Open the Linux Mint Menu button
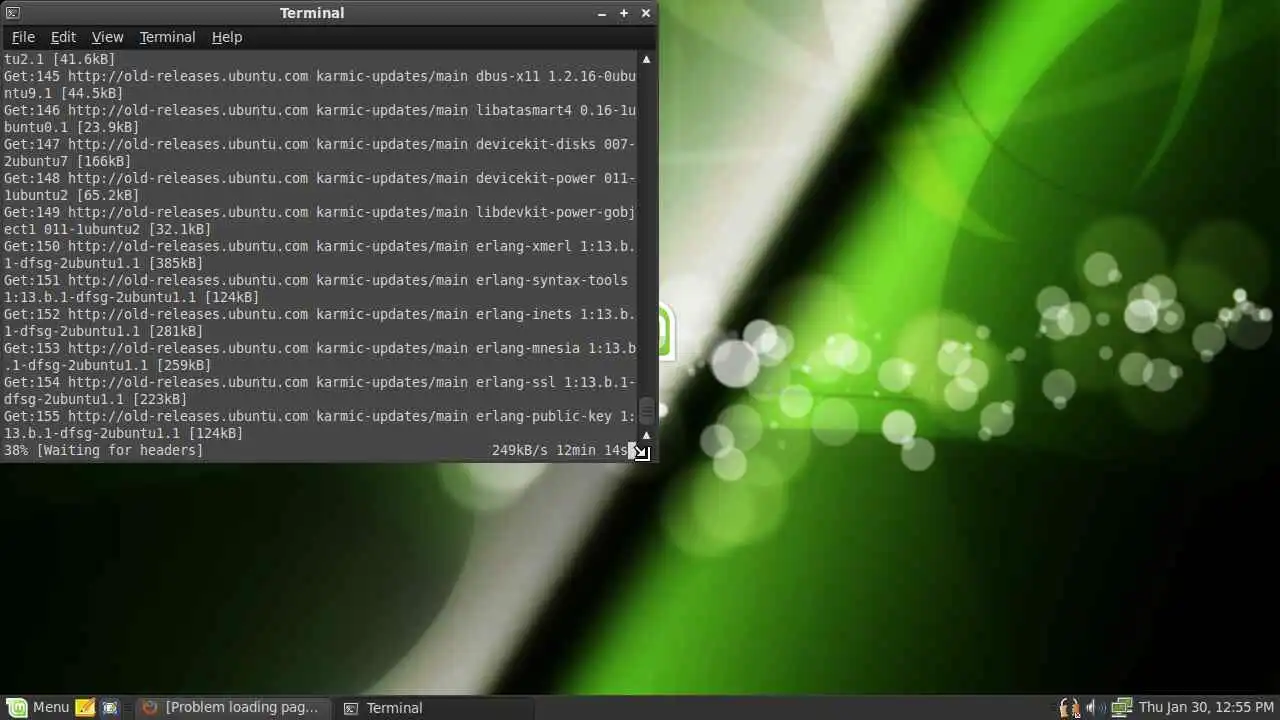This screenshot has height=720, width=1280. (x=38, y=707)
